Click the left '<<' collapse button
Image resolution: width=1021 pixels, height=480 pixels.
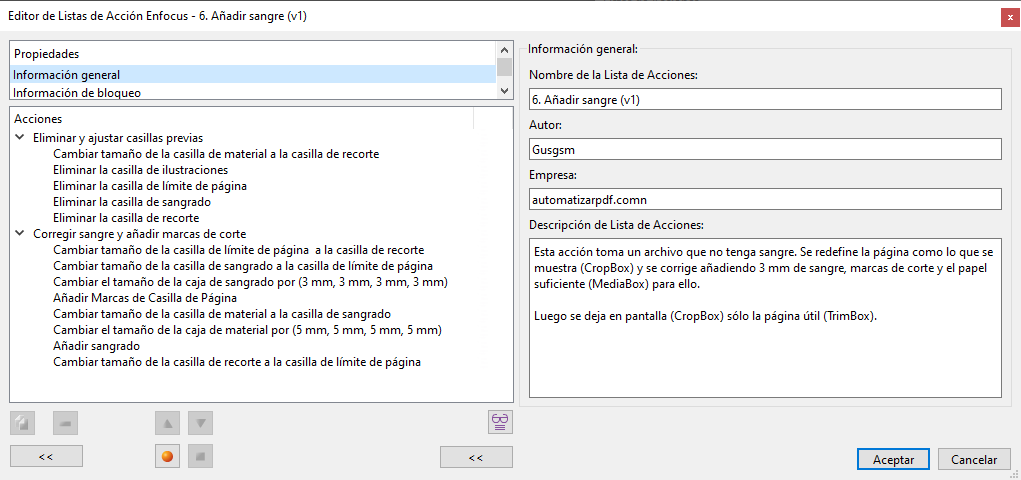(x=46, y=457)
